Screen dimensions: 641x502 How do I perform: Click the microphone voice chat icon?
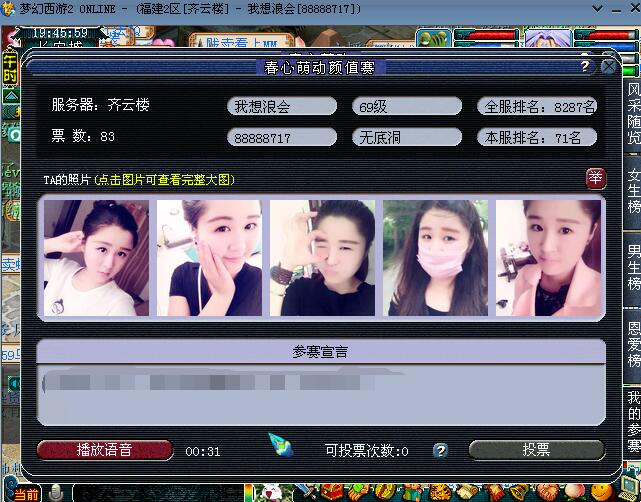[x=56, y=493]
